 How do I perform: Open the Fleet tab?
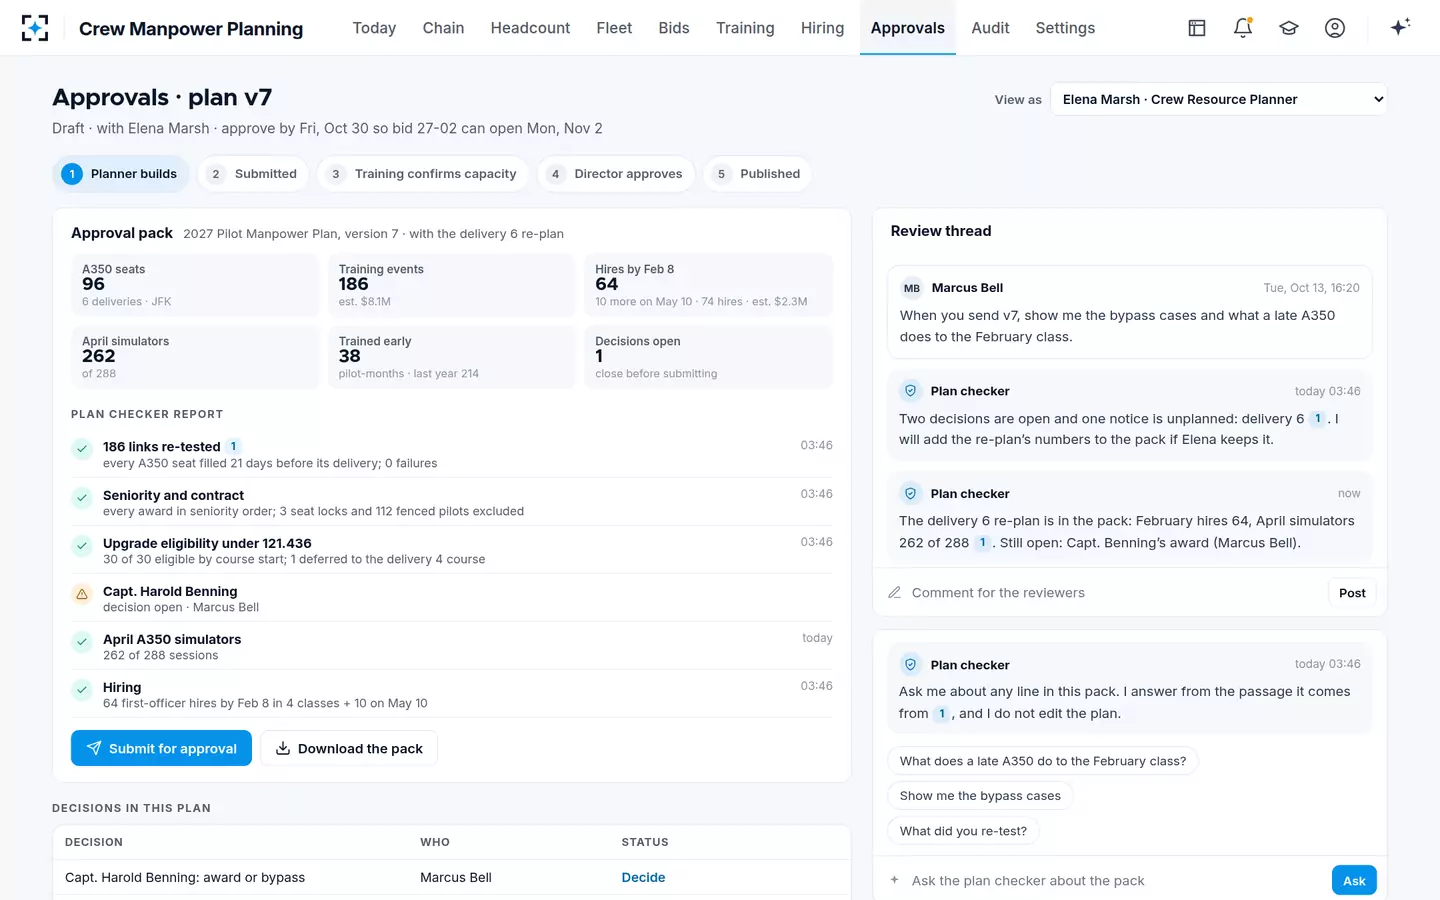coord(614,28)
